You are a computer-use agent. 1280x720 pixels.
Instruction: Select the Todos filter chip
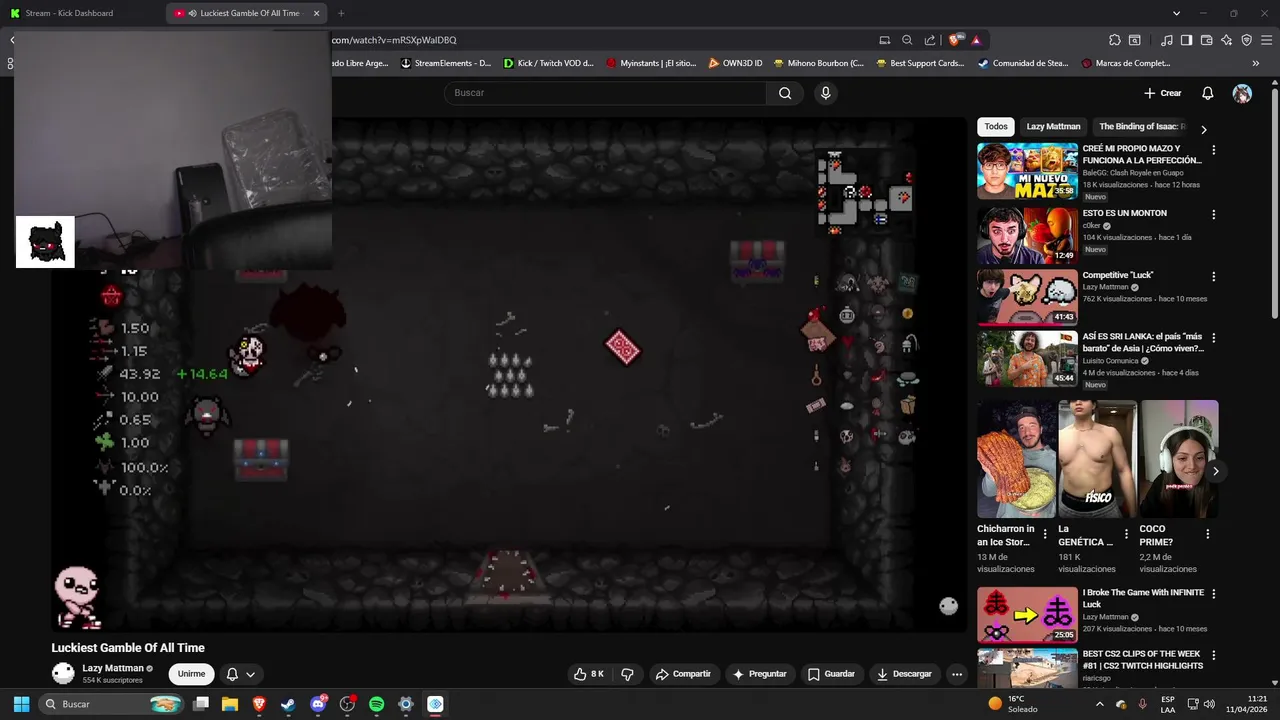pyautogui.click(x=996, y=127)
